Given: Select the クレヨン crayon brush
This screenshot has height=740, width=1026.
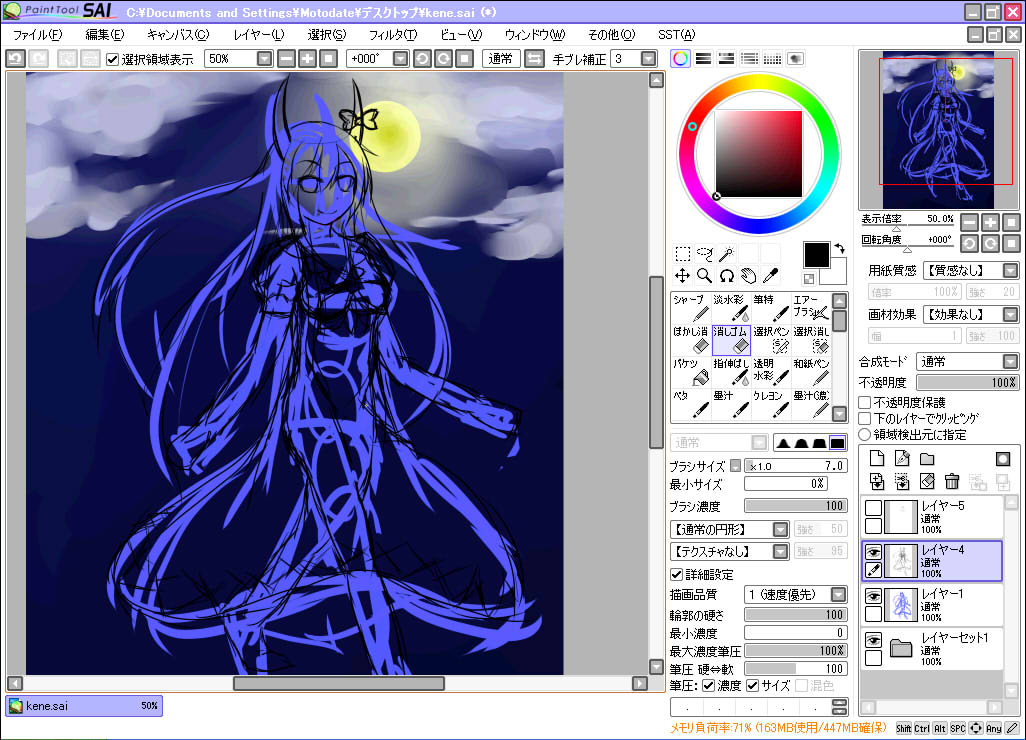Looking at the screenshot, I should coord(771,404).
